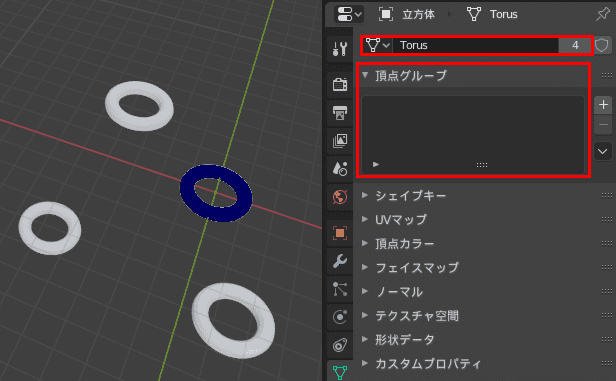Open the properties editor type dropdown

click(348, 15)
